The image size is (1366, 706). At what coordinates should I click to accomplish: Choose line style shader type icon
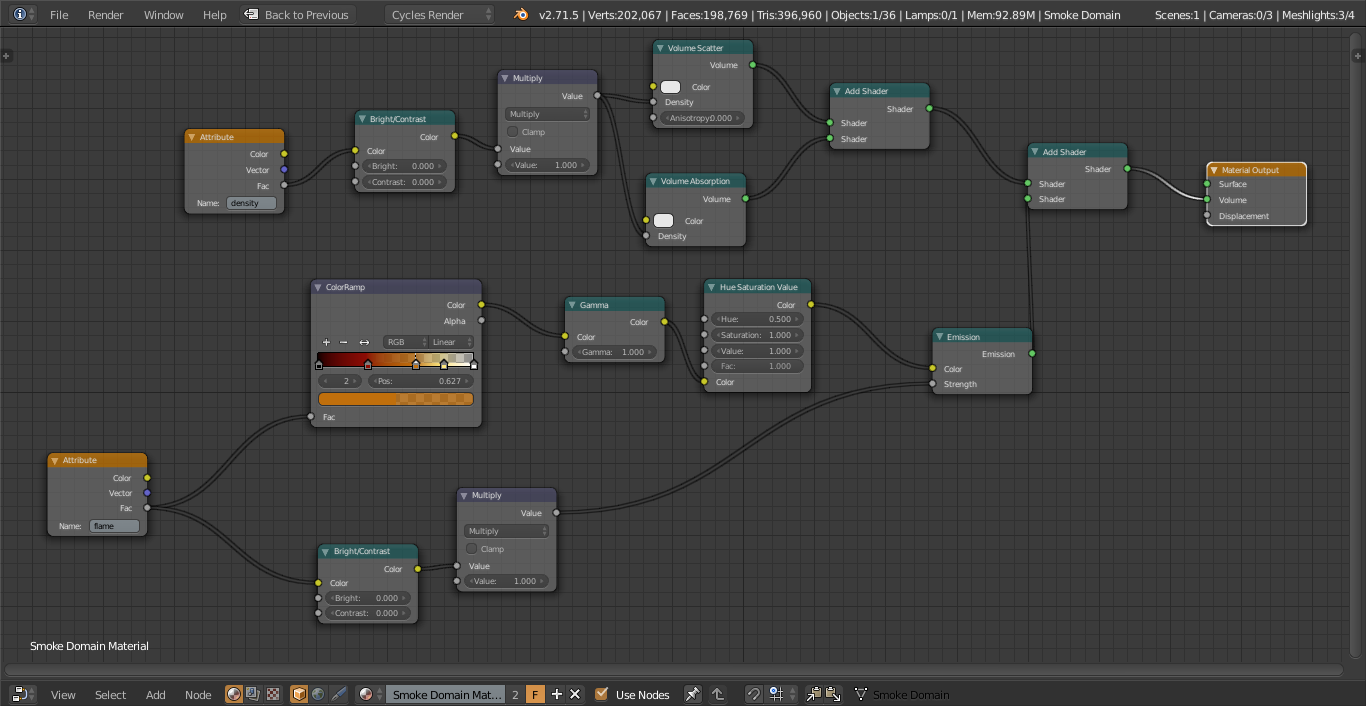pyautogui.click(x=338, y=694)
